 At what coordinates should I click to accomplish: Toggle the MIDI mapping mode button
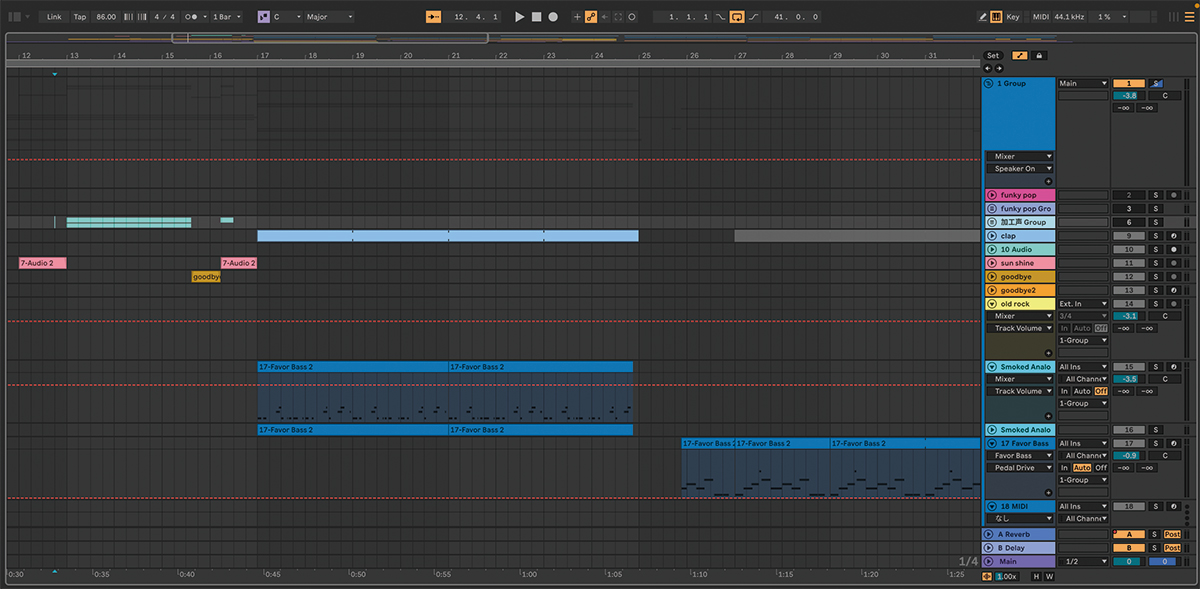(x=1040, y=17)
